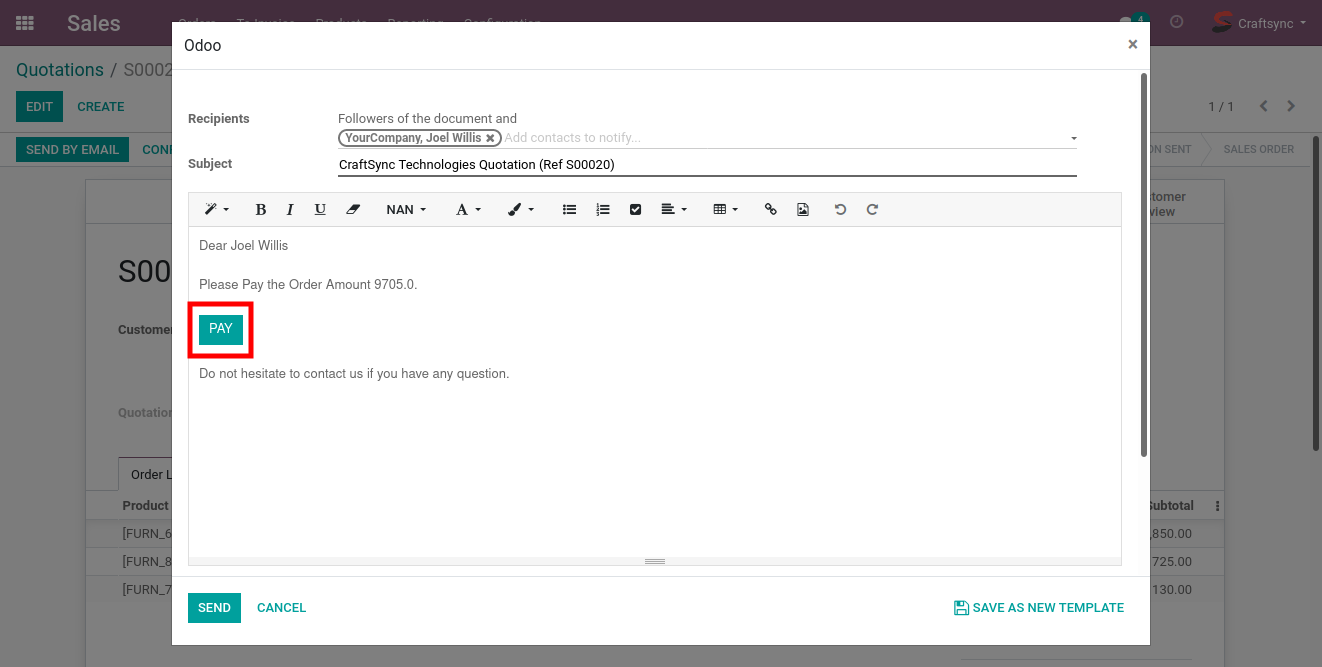The image size is (1322, 667).
Task: Expand the table insert dropdown
Action: click(x=725, y=210)
